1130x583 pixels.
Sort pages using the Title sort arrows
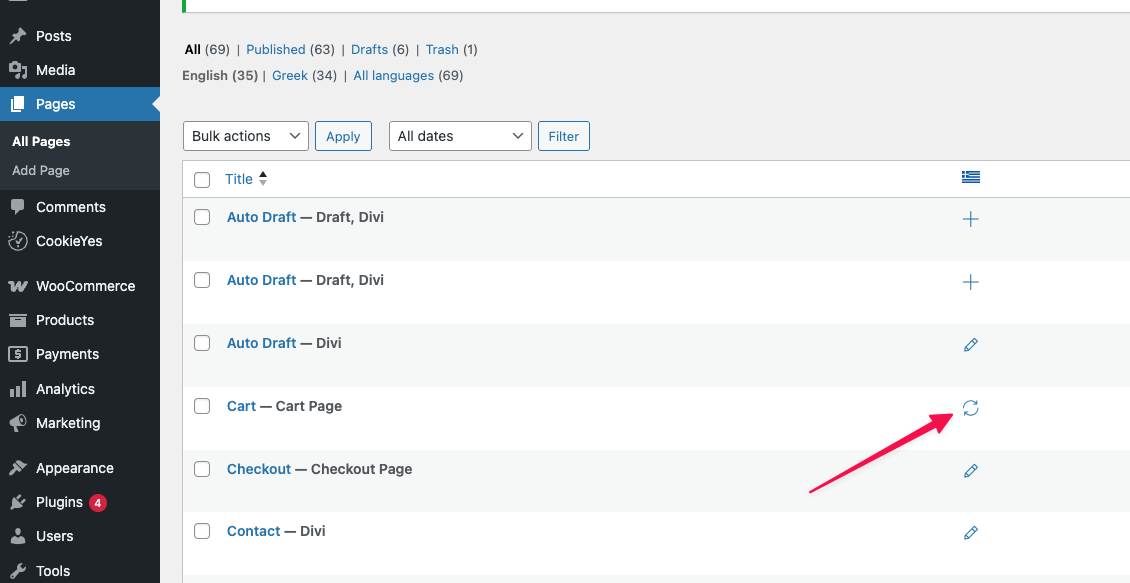coord(263,179)
